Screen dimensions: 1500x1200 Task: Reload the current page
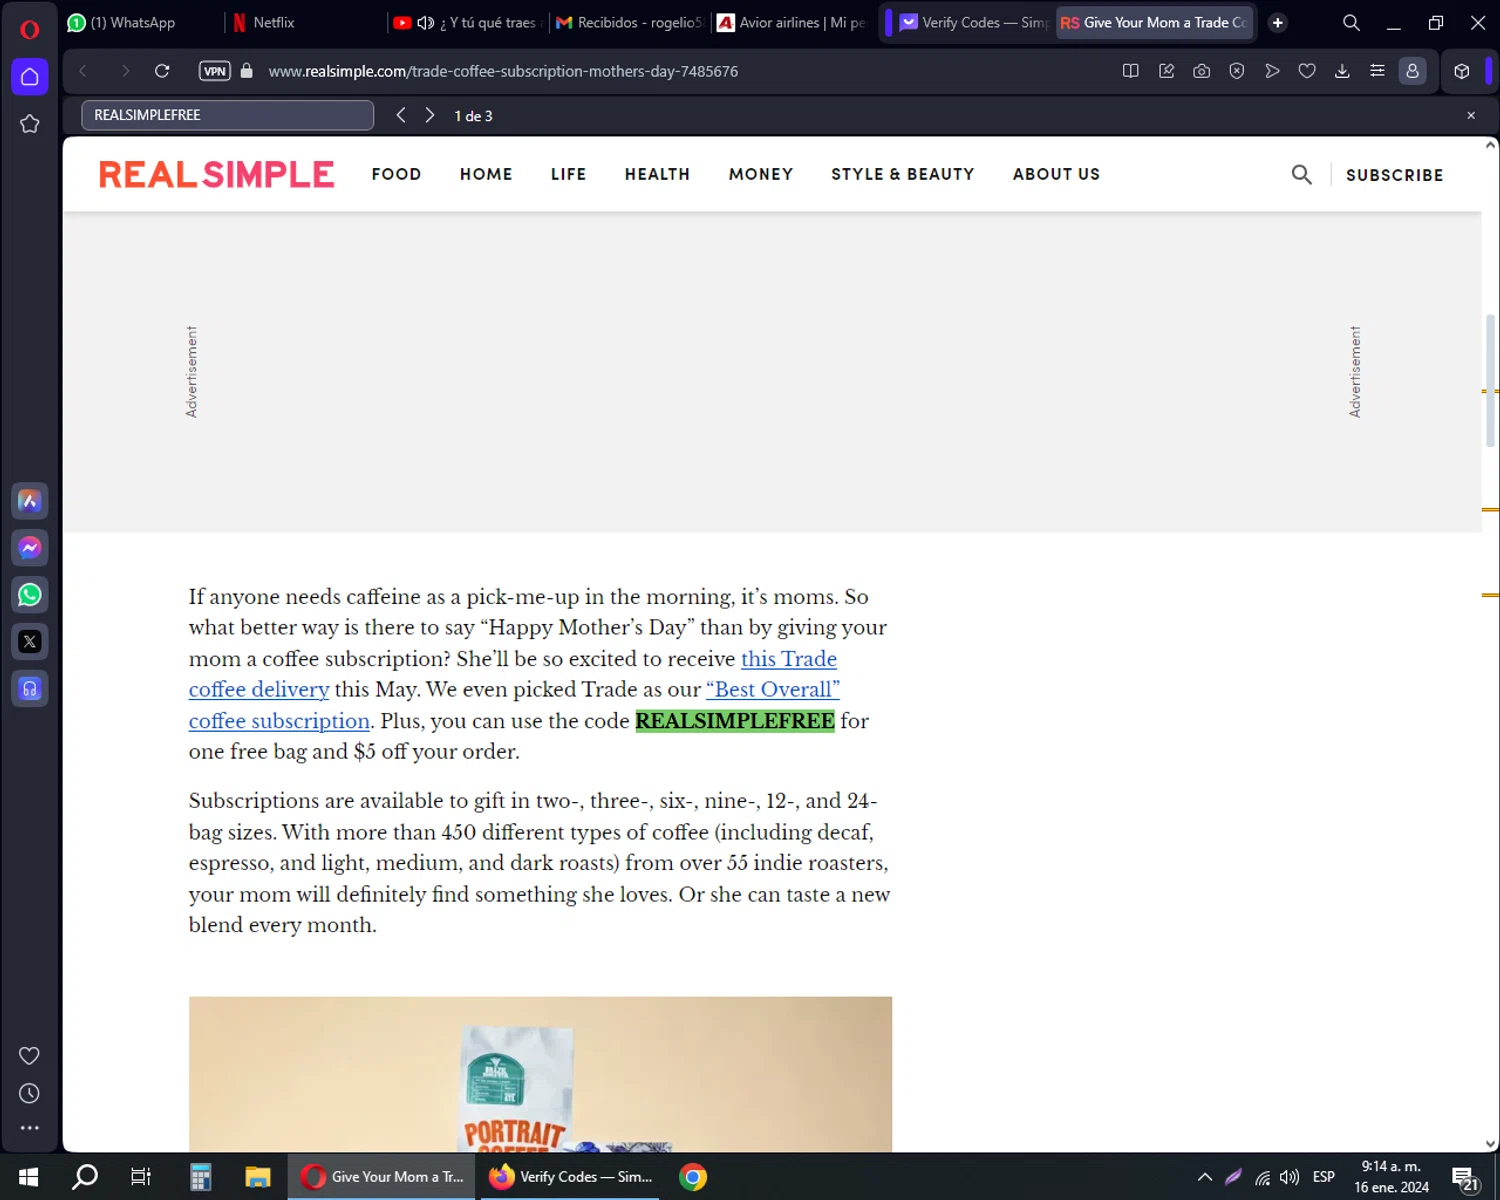(162, 71)
